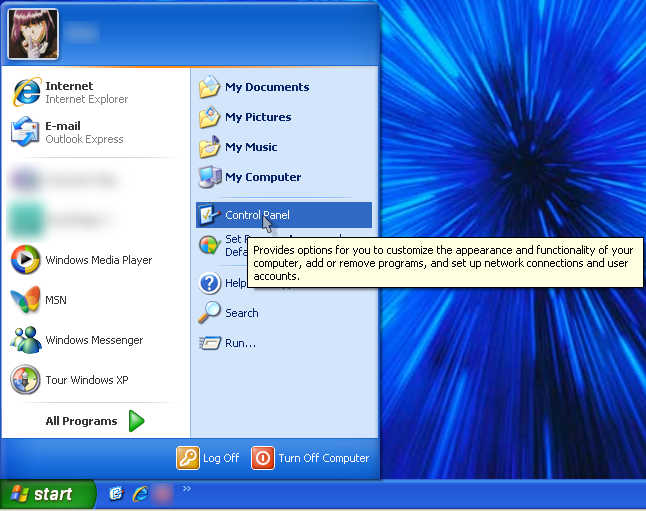The height and width of the screenshot is (511, 646).
Task: Launch Outlook Express e-mail icon
Action: 25,132
